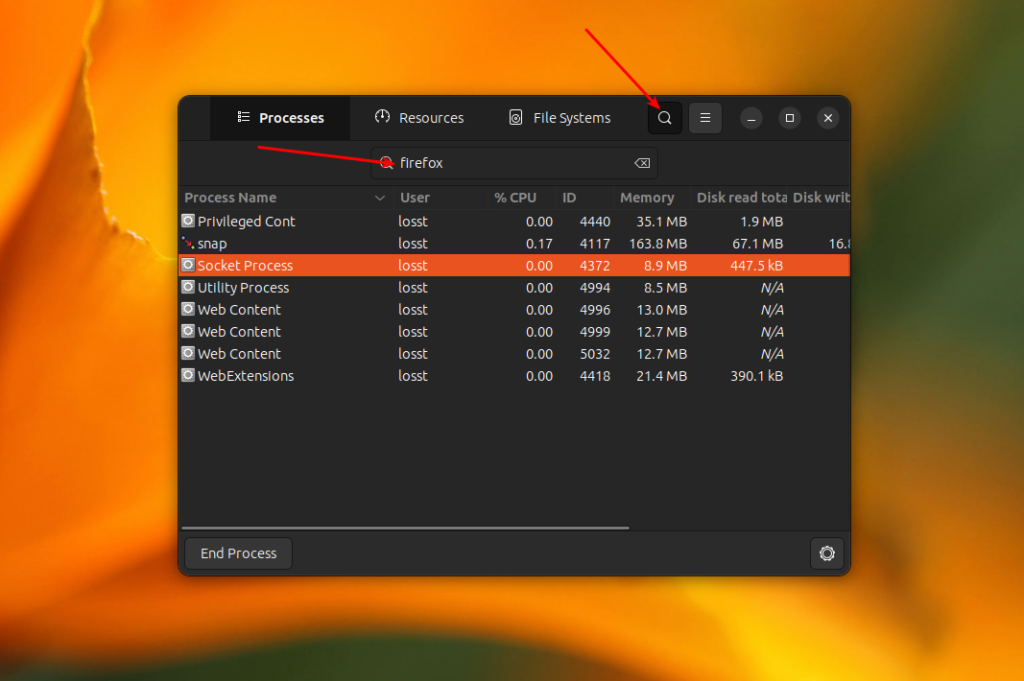Sort processes by Memory column
1024x681 pixels.
(647, 198)
